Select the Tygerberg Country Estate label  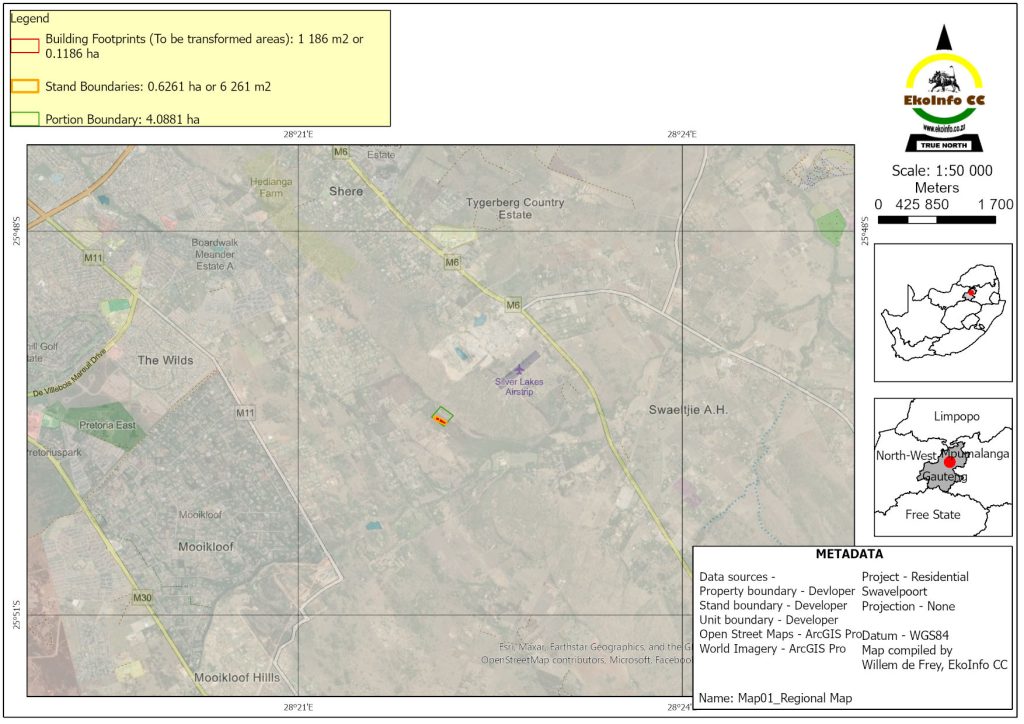[x=515, y=208]
